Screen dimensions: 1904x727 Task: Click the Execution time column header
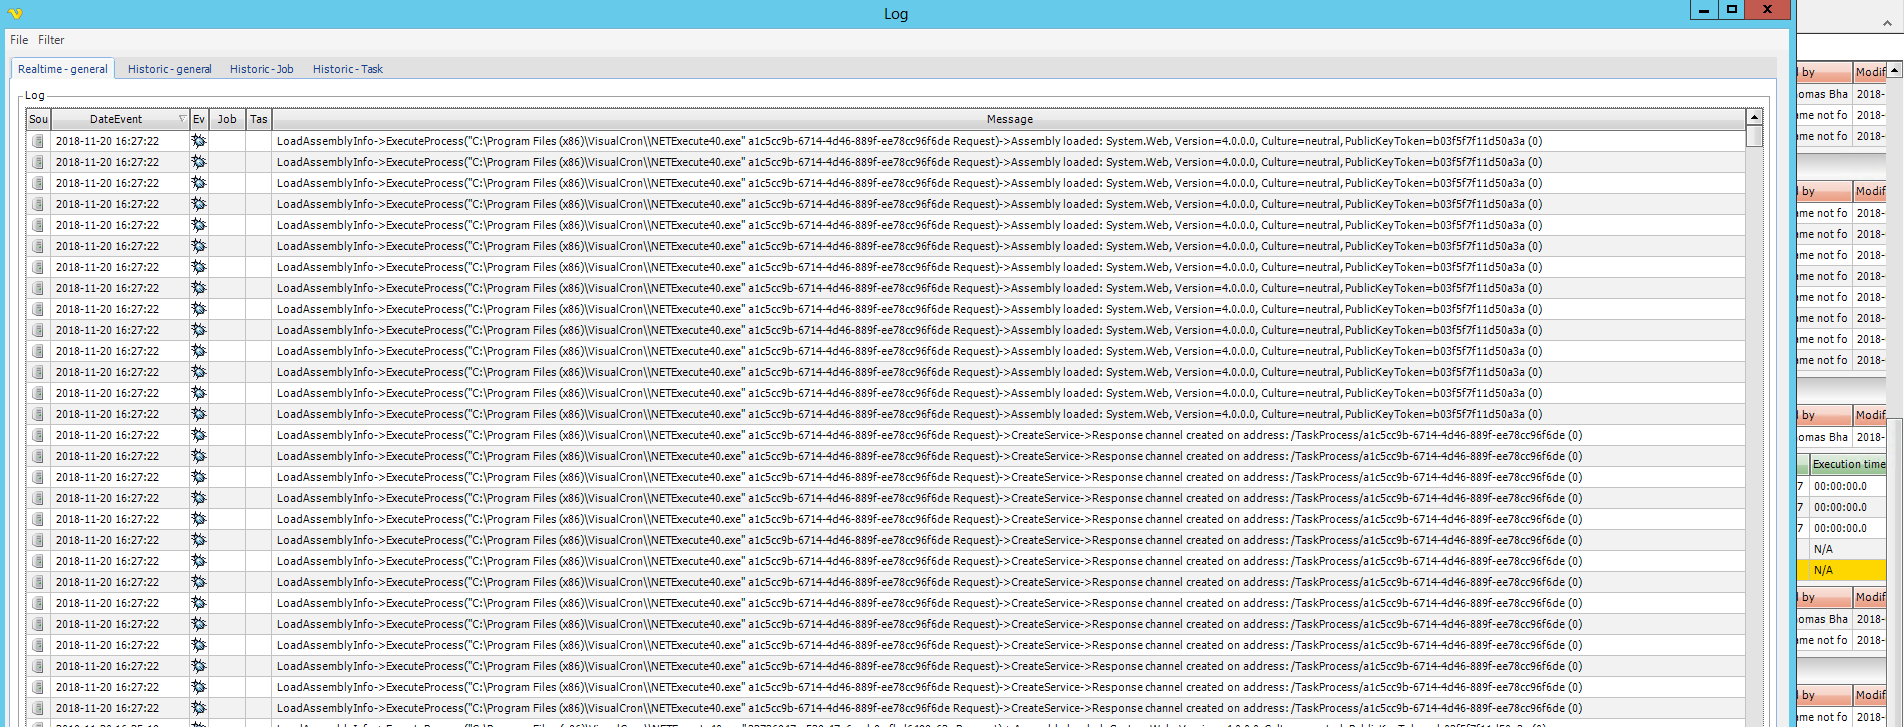coord(1847,464)
